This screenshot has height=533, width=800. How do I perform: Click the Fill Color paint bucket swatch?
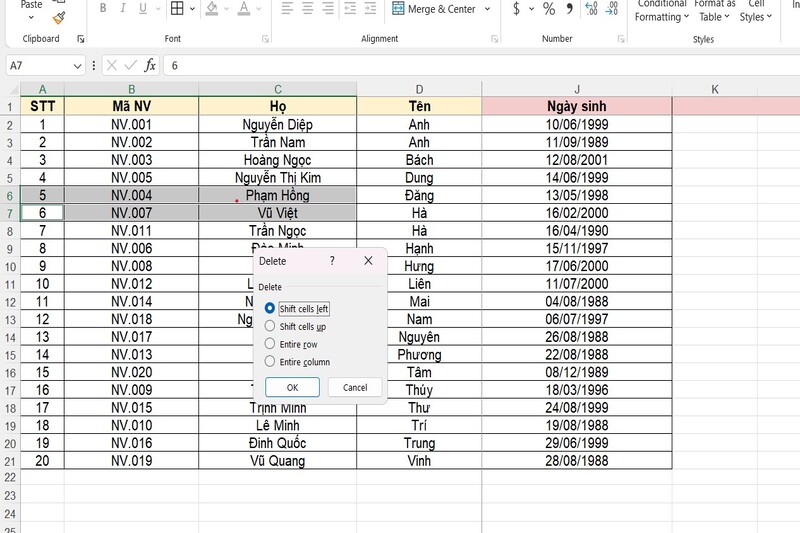[x=211, y=9]
